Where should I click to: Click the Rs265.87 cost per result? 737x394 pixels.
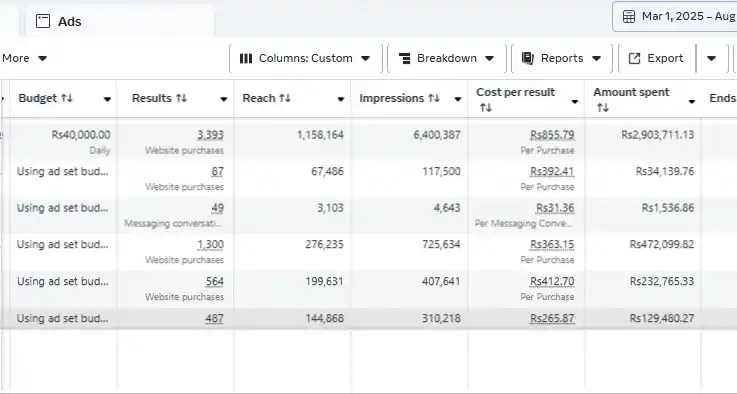point(552,319)
